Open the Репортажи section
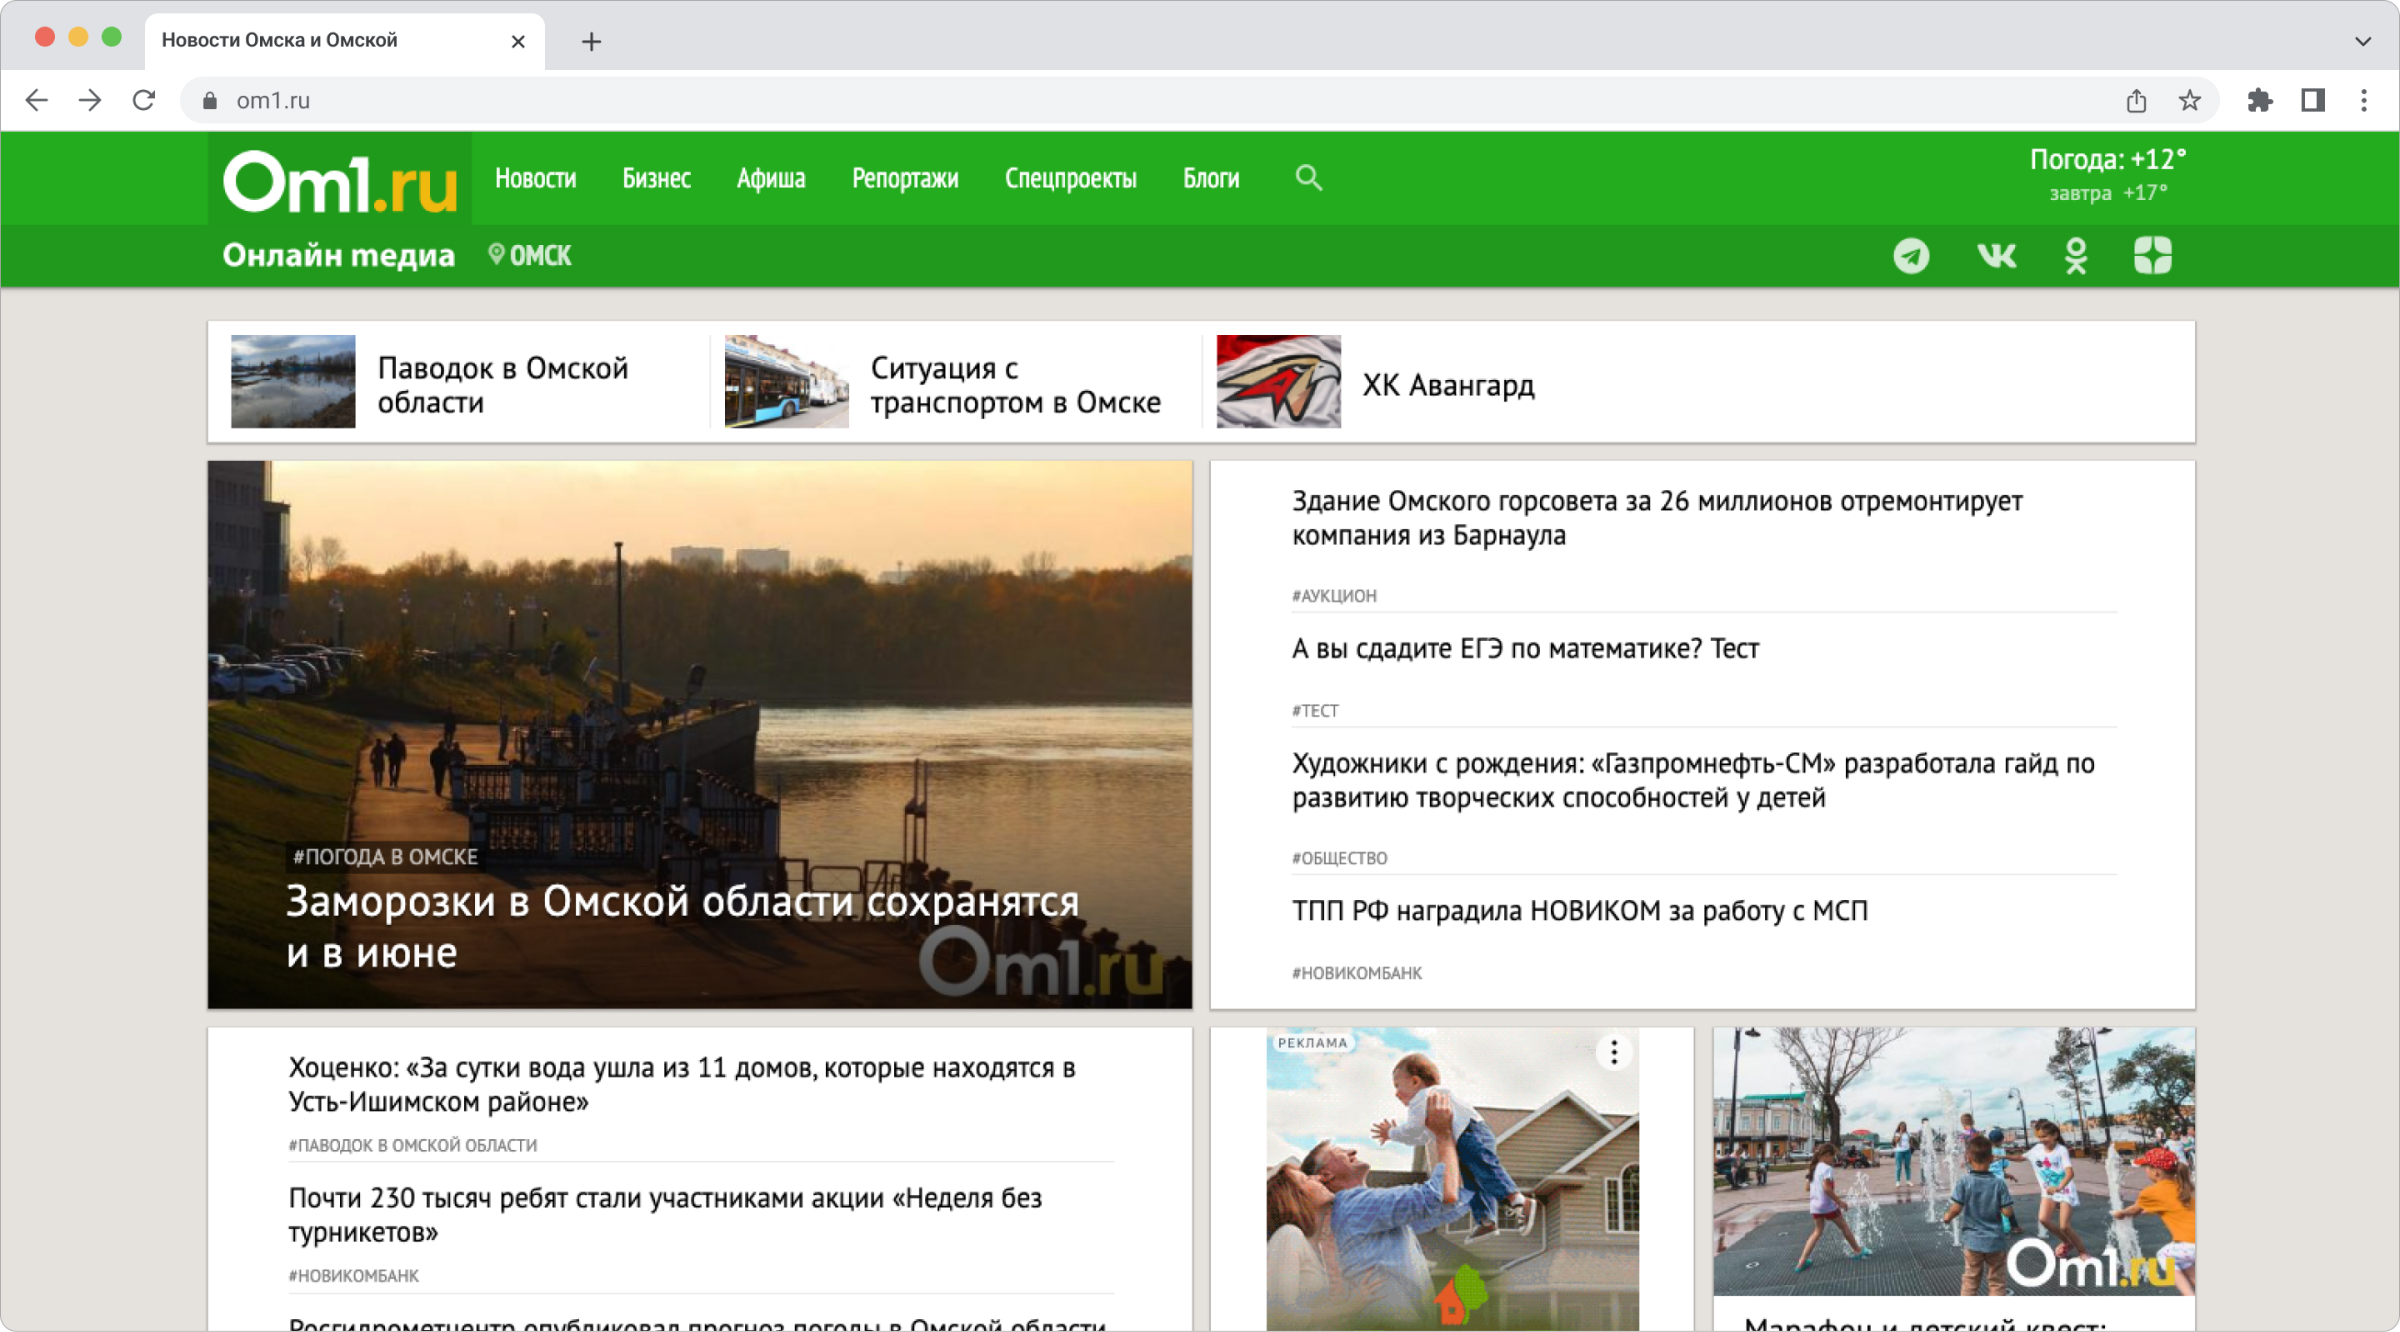2400x1332 pixels. pos(905,178)
